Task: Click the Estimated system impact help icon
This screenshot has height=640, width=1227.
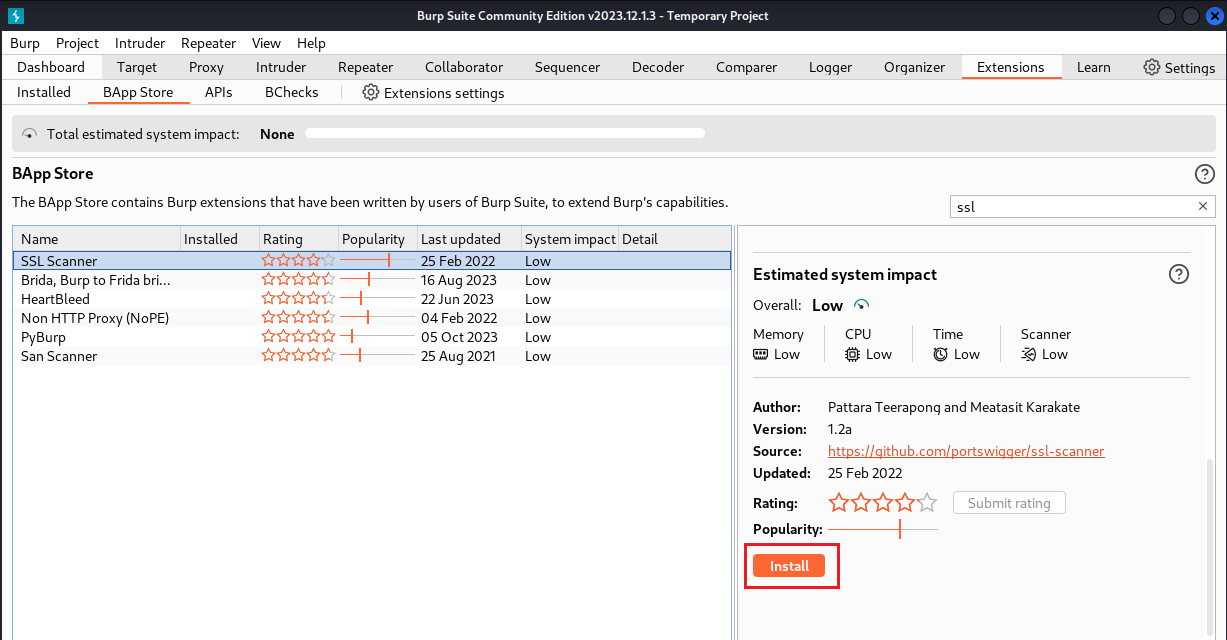Action: (x=1179, y=274)
